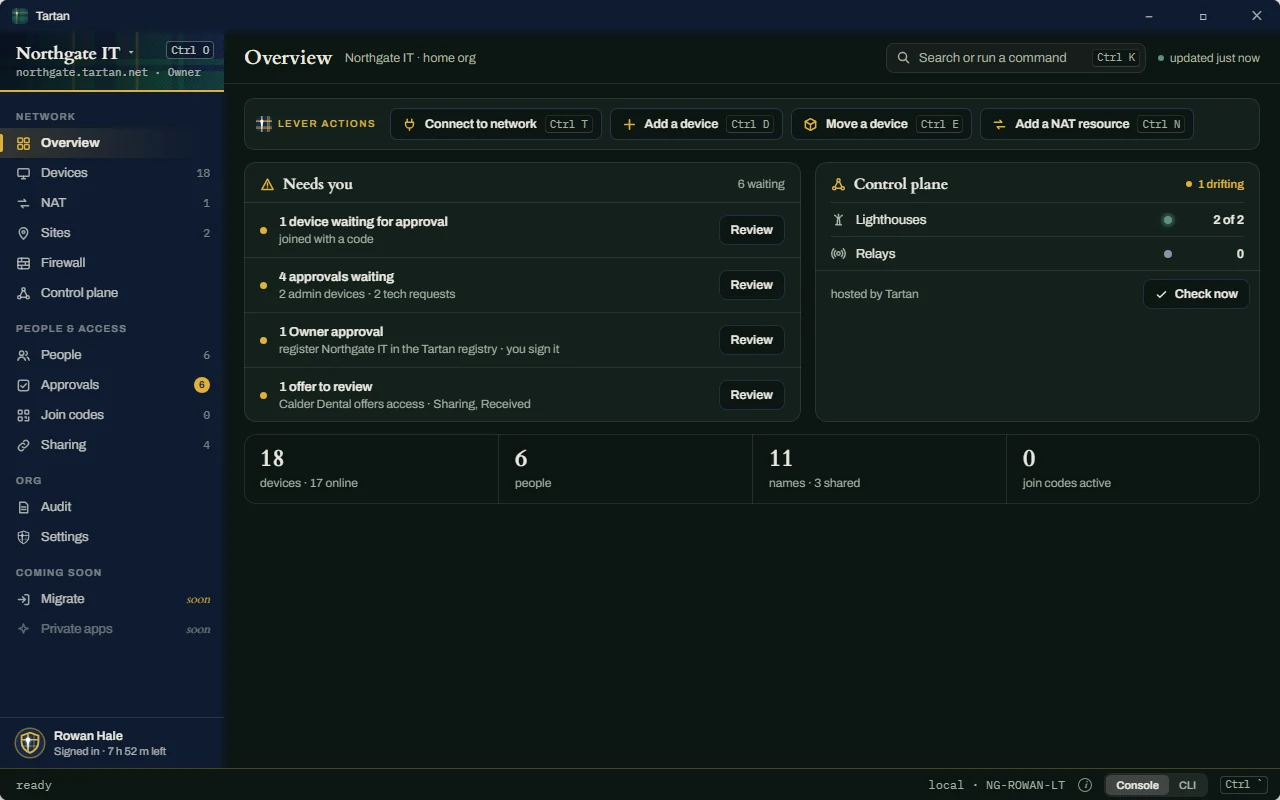Click the Tartan app logo in title bar
The width and height of the screenshot is (1280, 800).
[19, 16]
